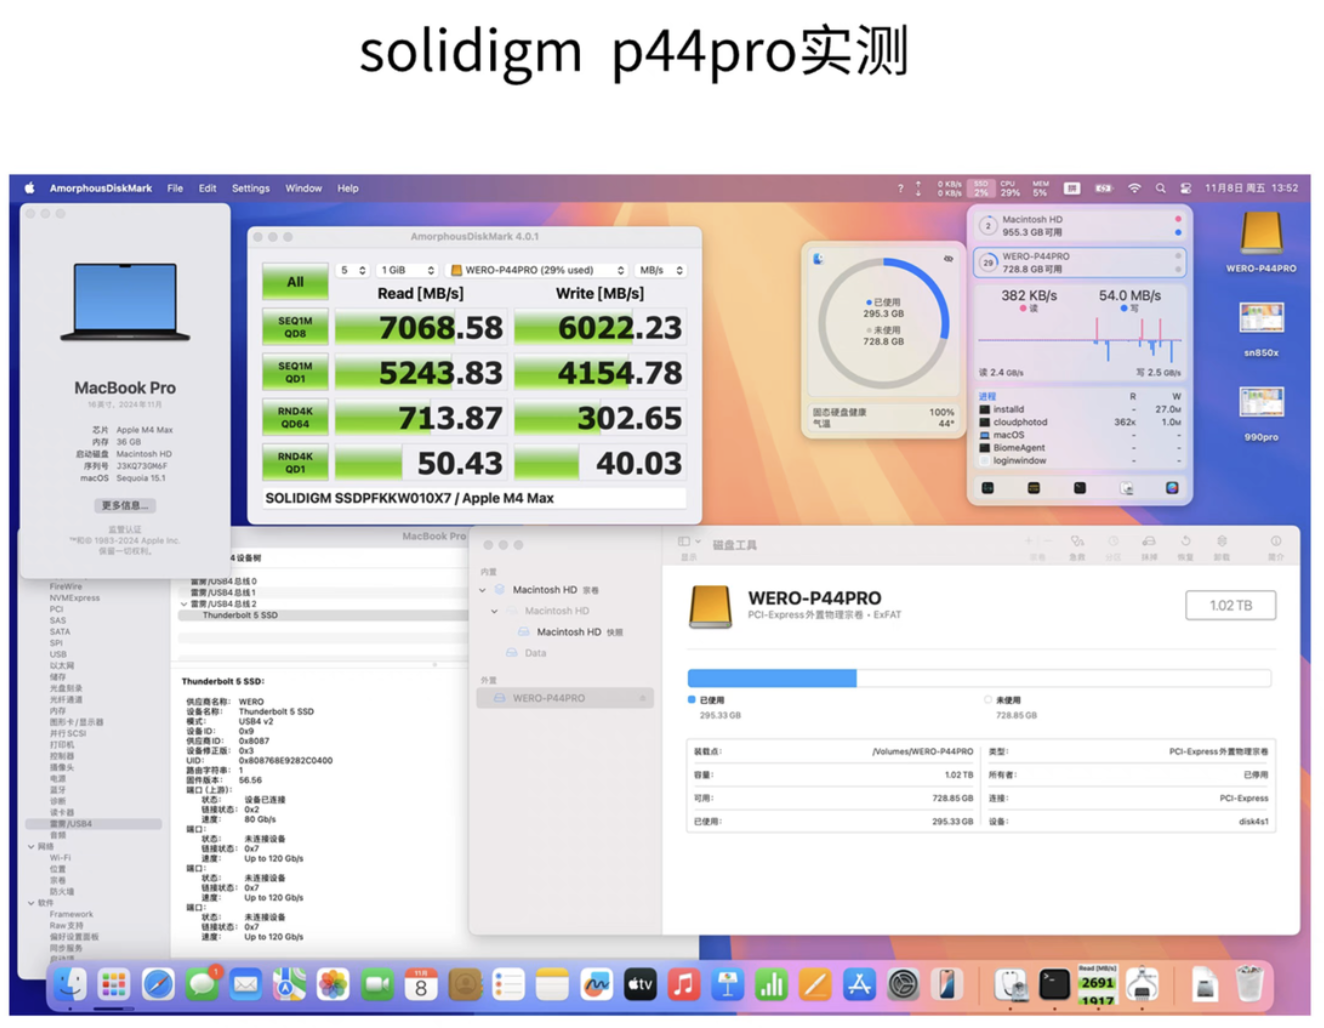Select 雷雳/USB4 in the System Information sidebar
The image size is (1324, 1028).
click(92, 824)
